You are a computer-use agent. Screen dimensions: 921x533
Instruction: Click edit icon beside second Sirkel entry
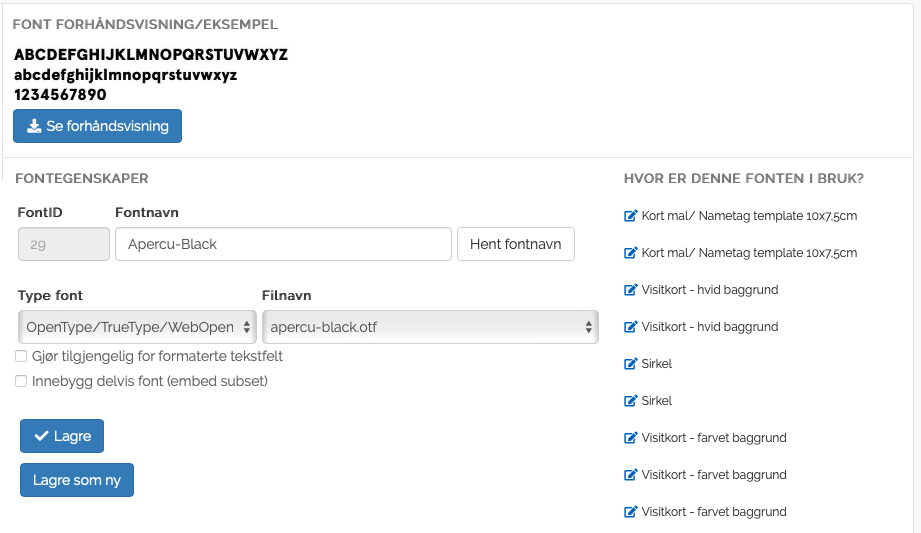click(630, 401)
